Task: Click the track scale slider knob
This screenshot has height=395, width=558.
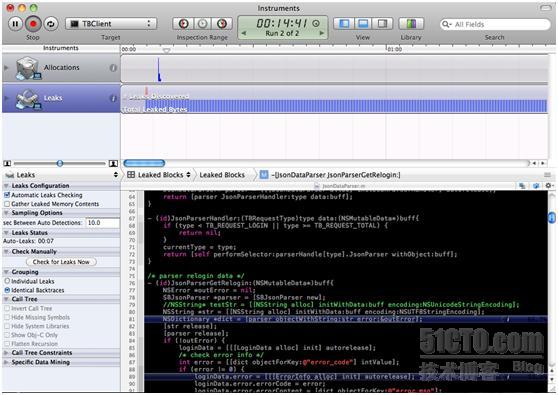Action: click(60, 163)
